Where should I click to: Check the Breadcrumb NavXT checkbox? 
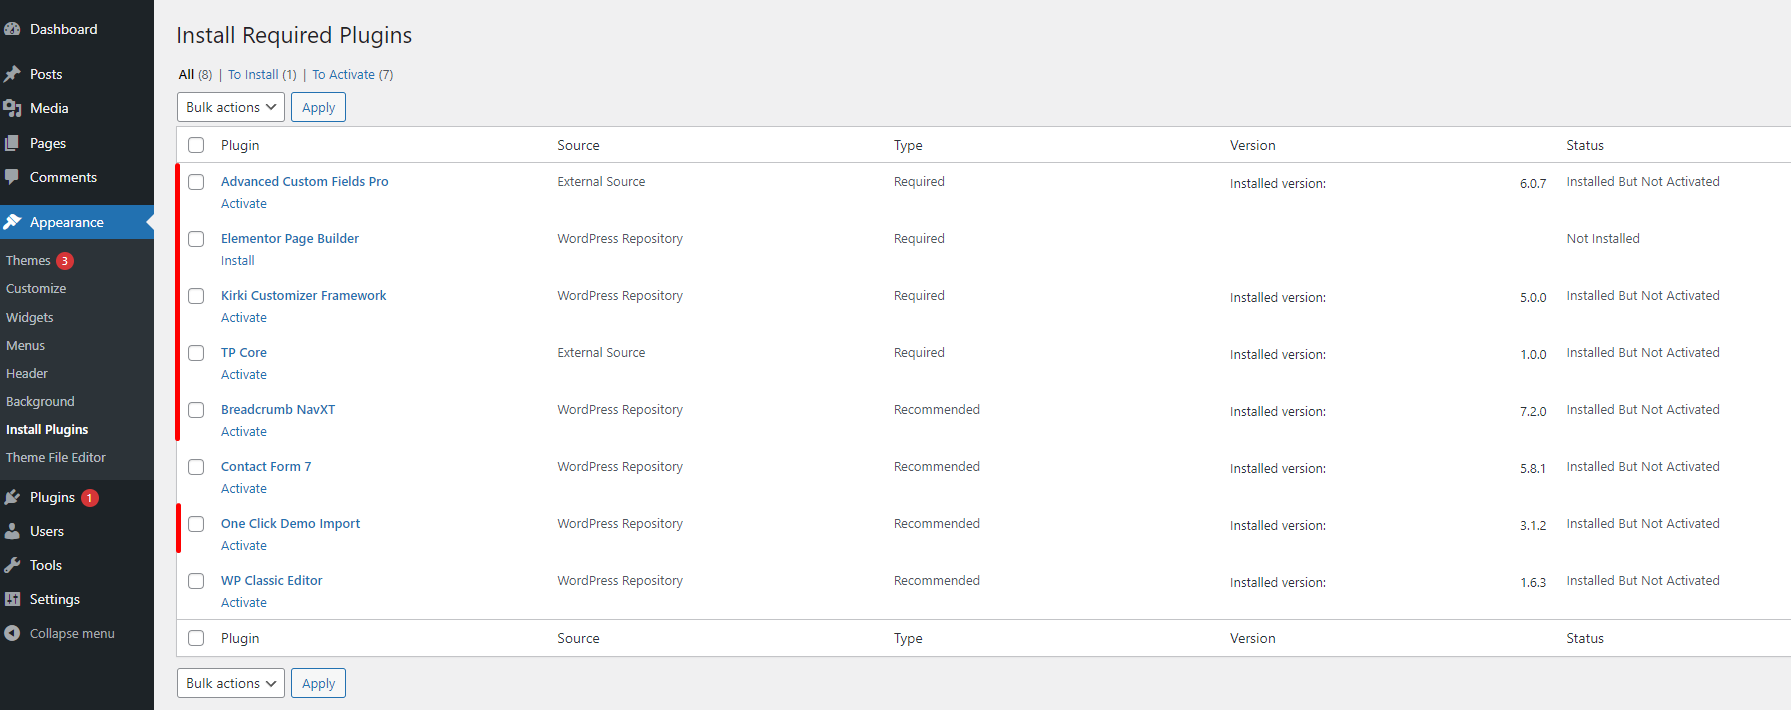click(196, 410)
